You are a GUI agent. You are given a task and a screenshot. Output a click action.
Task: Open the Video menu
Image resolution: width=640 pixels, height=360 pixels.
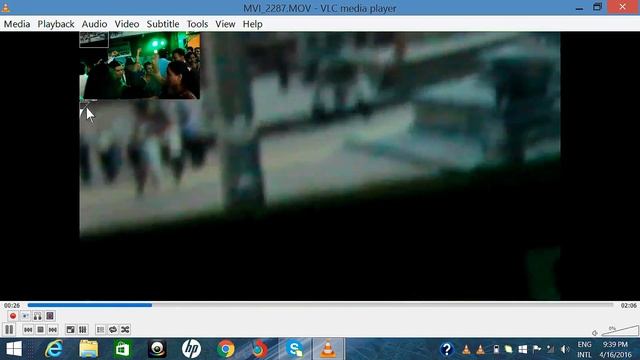pos(127,24)
